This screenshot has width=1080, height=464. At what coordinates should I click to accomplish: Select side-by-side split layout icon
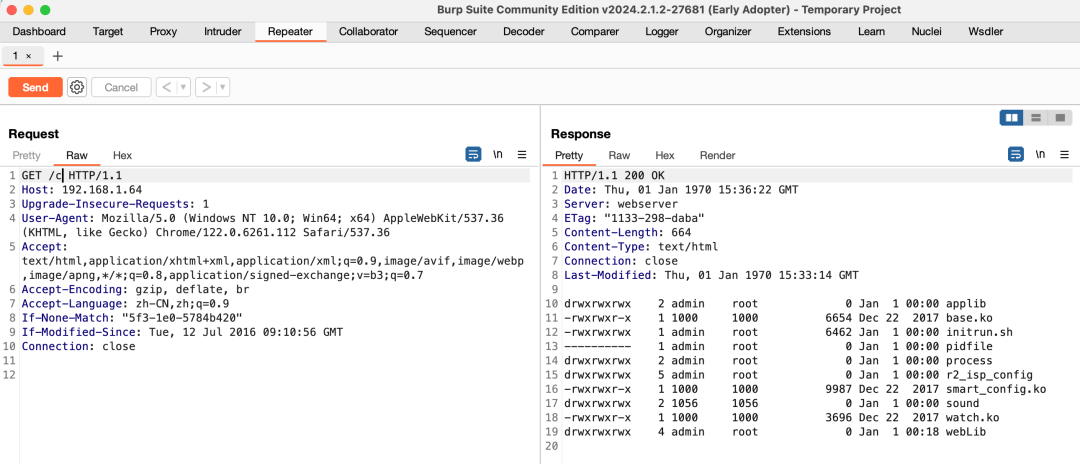point(1012,118)
